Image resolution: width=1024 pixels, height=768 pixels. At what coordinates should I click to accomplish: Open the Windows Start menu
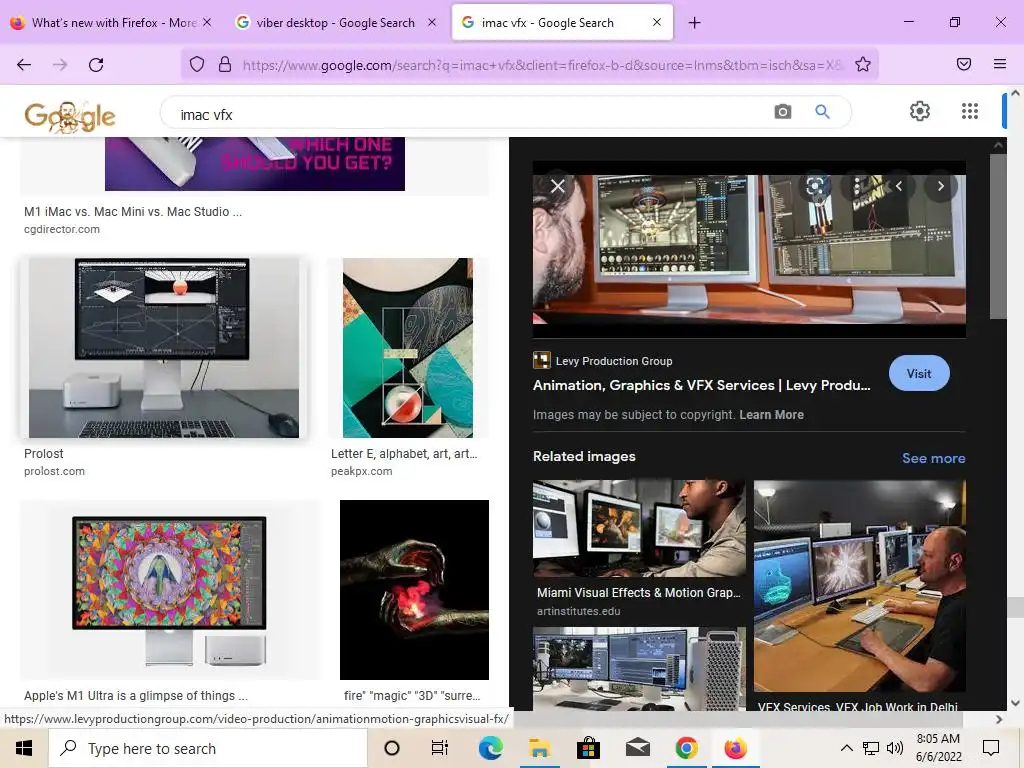24,748
